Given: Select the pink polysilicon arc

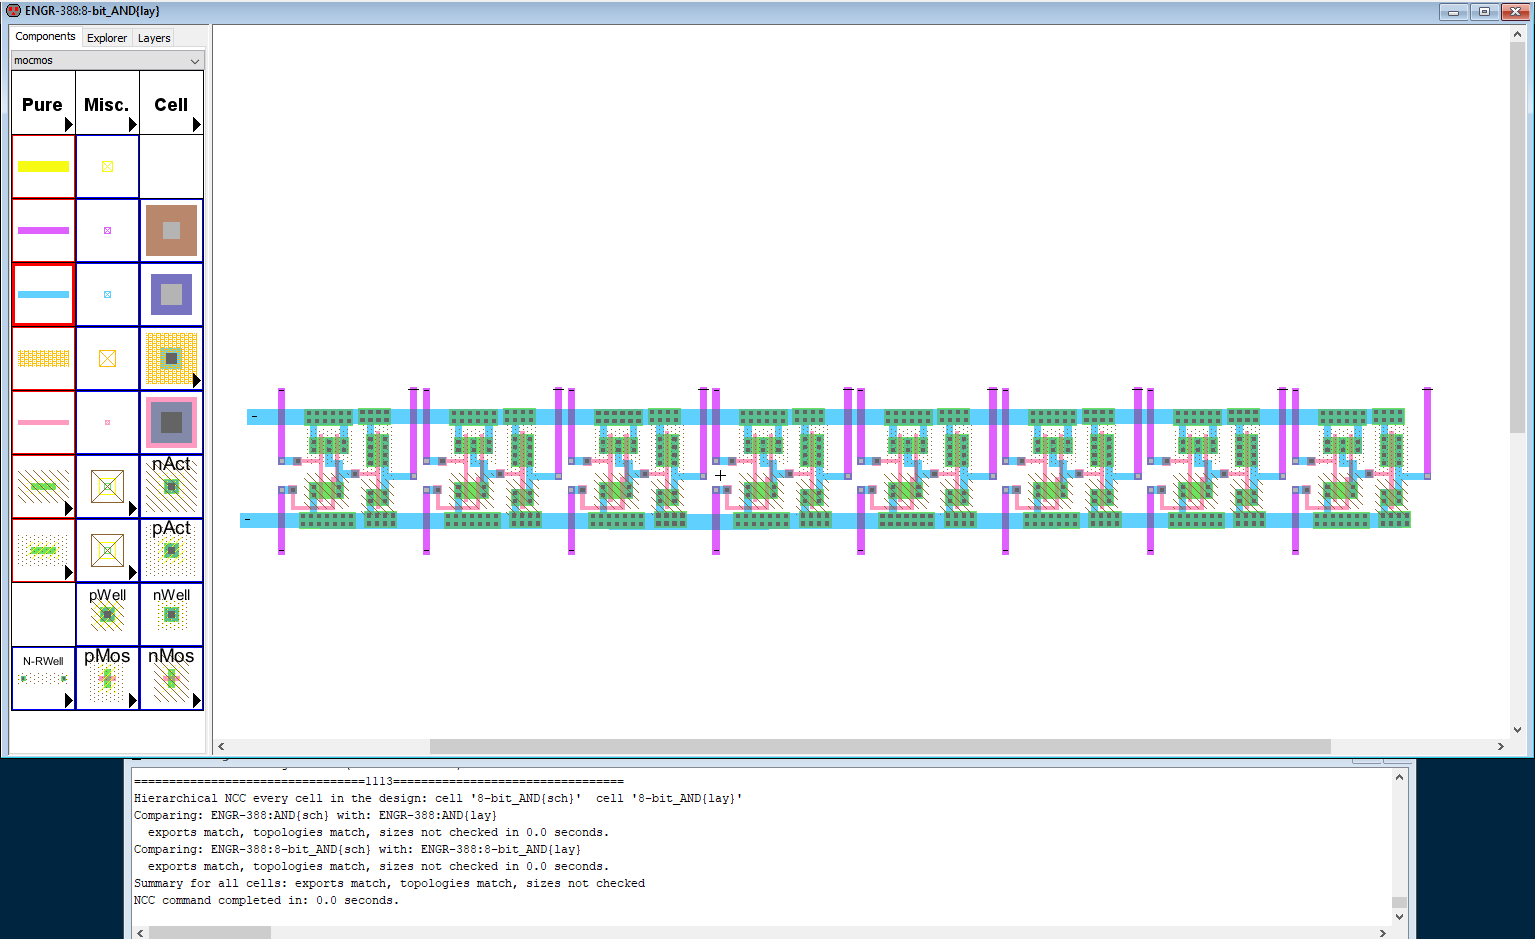Looking at the screenshot, I should (x=43, y=422).
